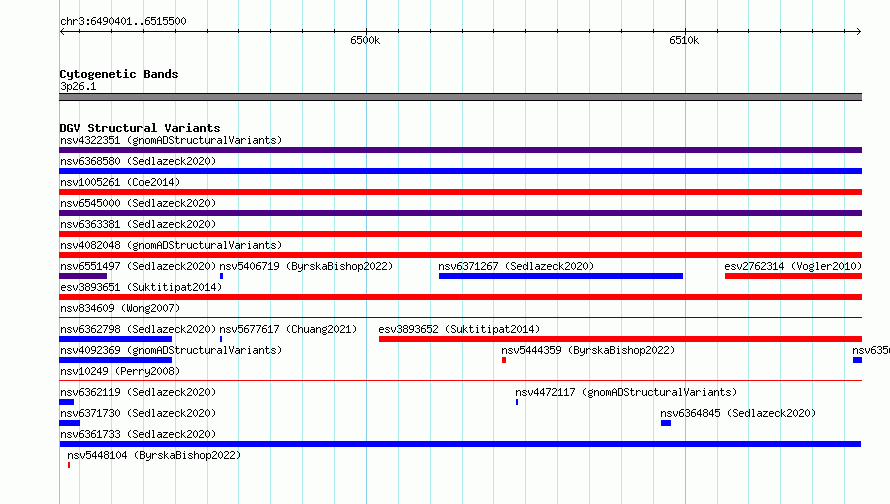Select nsv5444359 (ByrskaBishop2022) label
This screenshot has width=890, height=504.
[x=588, y=350]
